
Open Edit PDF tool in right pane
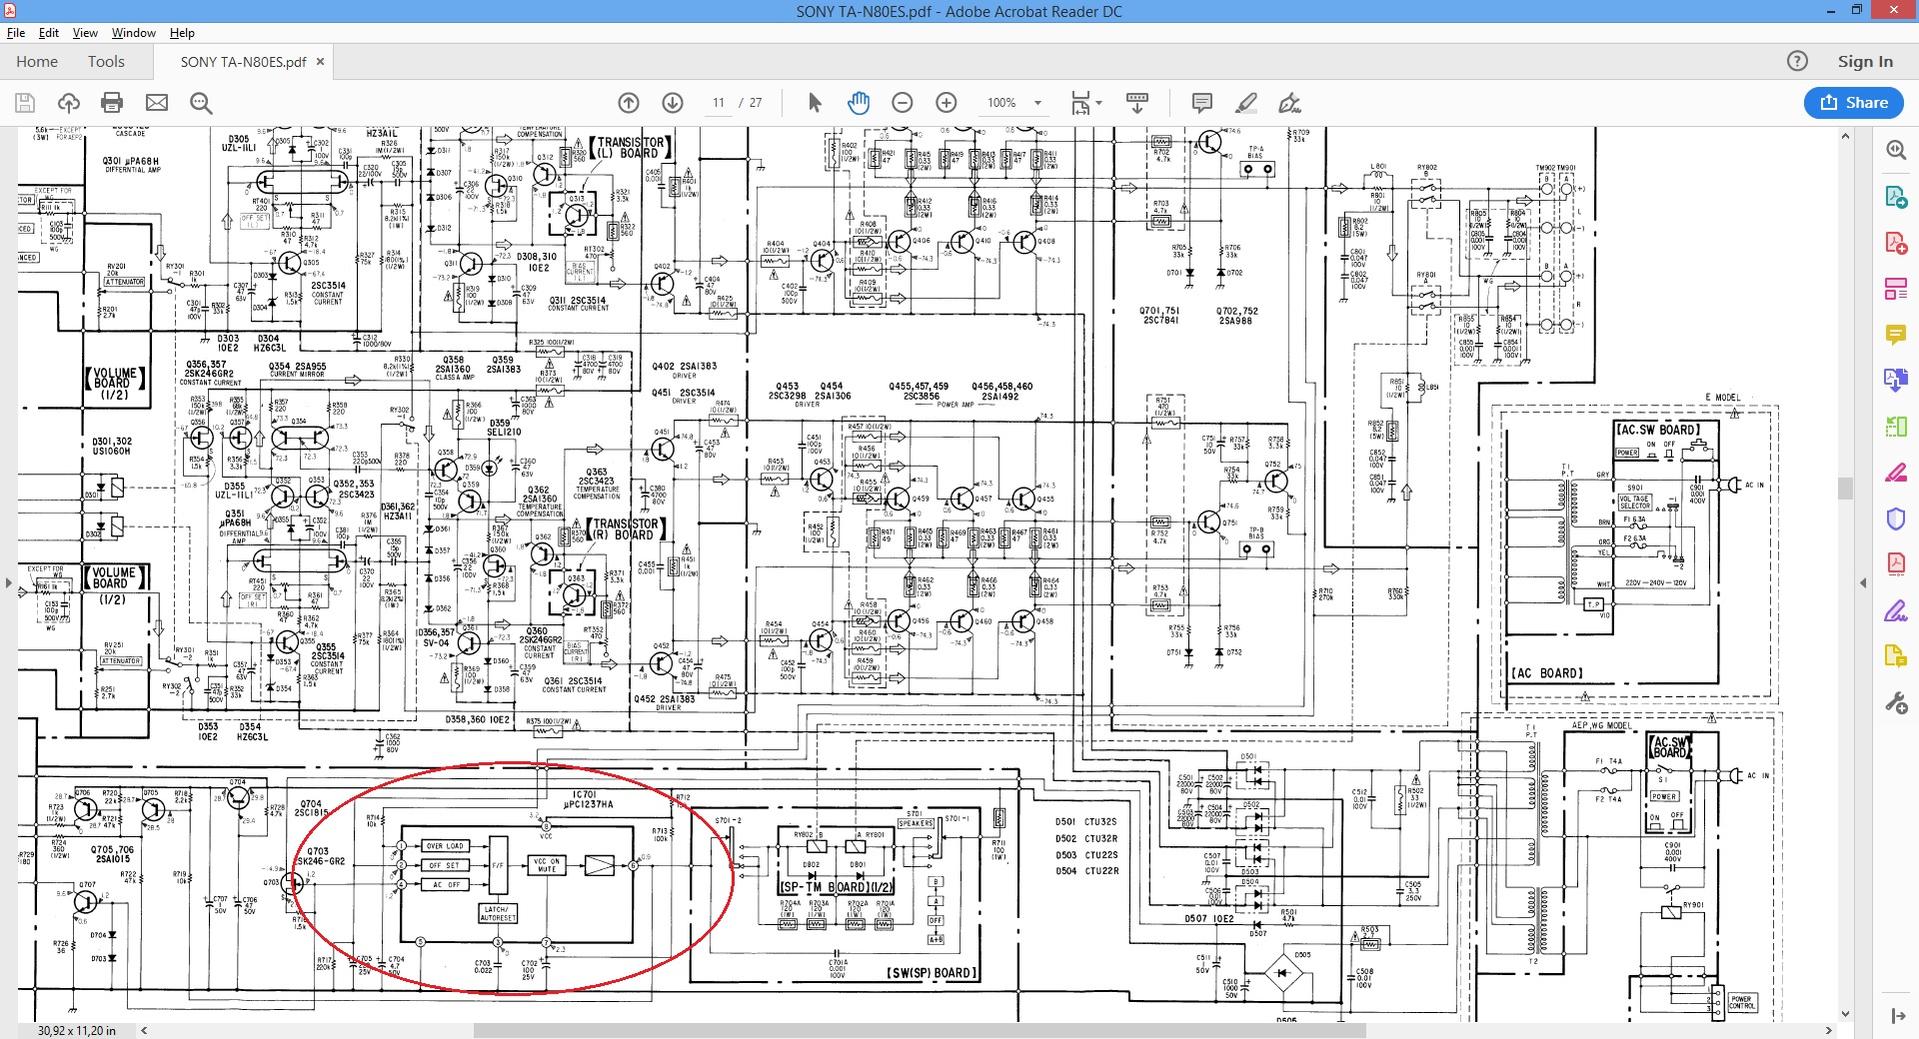1895,289
